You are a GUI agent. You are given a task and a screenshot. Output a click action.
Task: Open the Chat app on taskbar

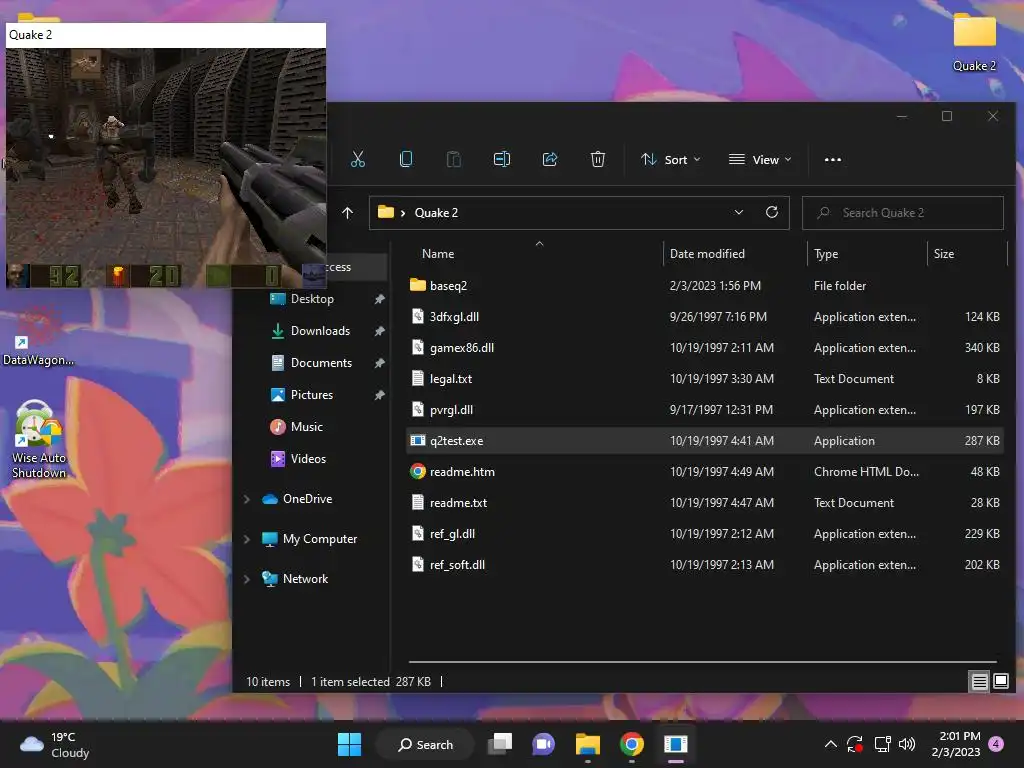[x=543, y=744]
